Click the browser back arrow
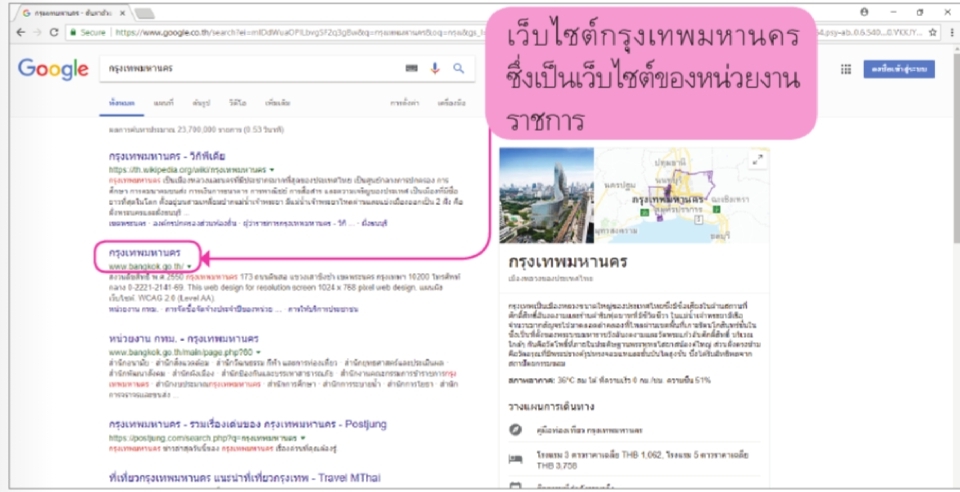Screen dimensions: 960x492 click(22, 32)
